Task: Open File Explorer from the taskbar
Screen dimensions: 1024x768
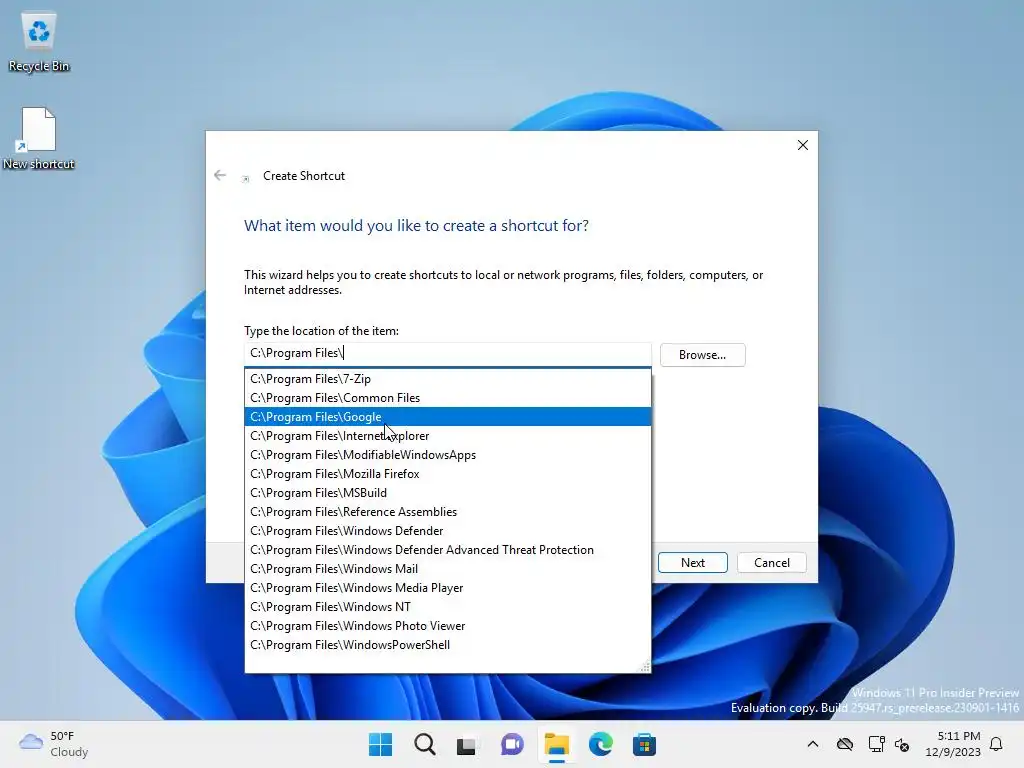Action: (x=556, y=744)
